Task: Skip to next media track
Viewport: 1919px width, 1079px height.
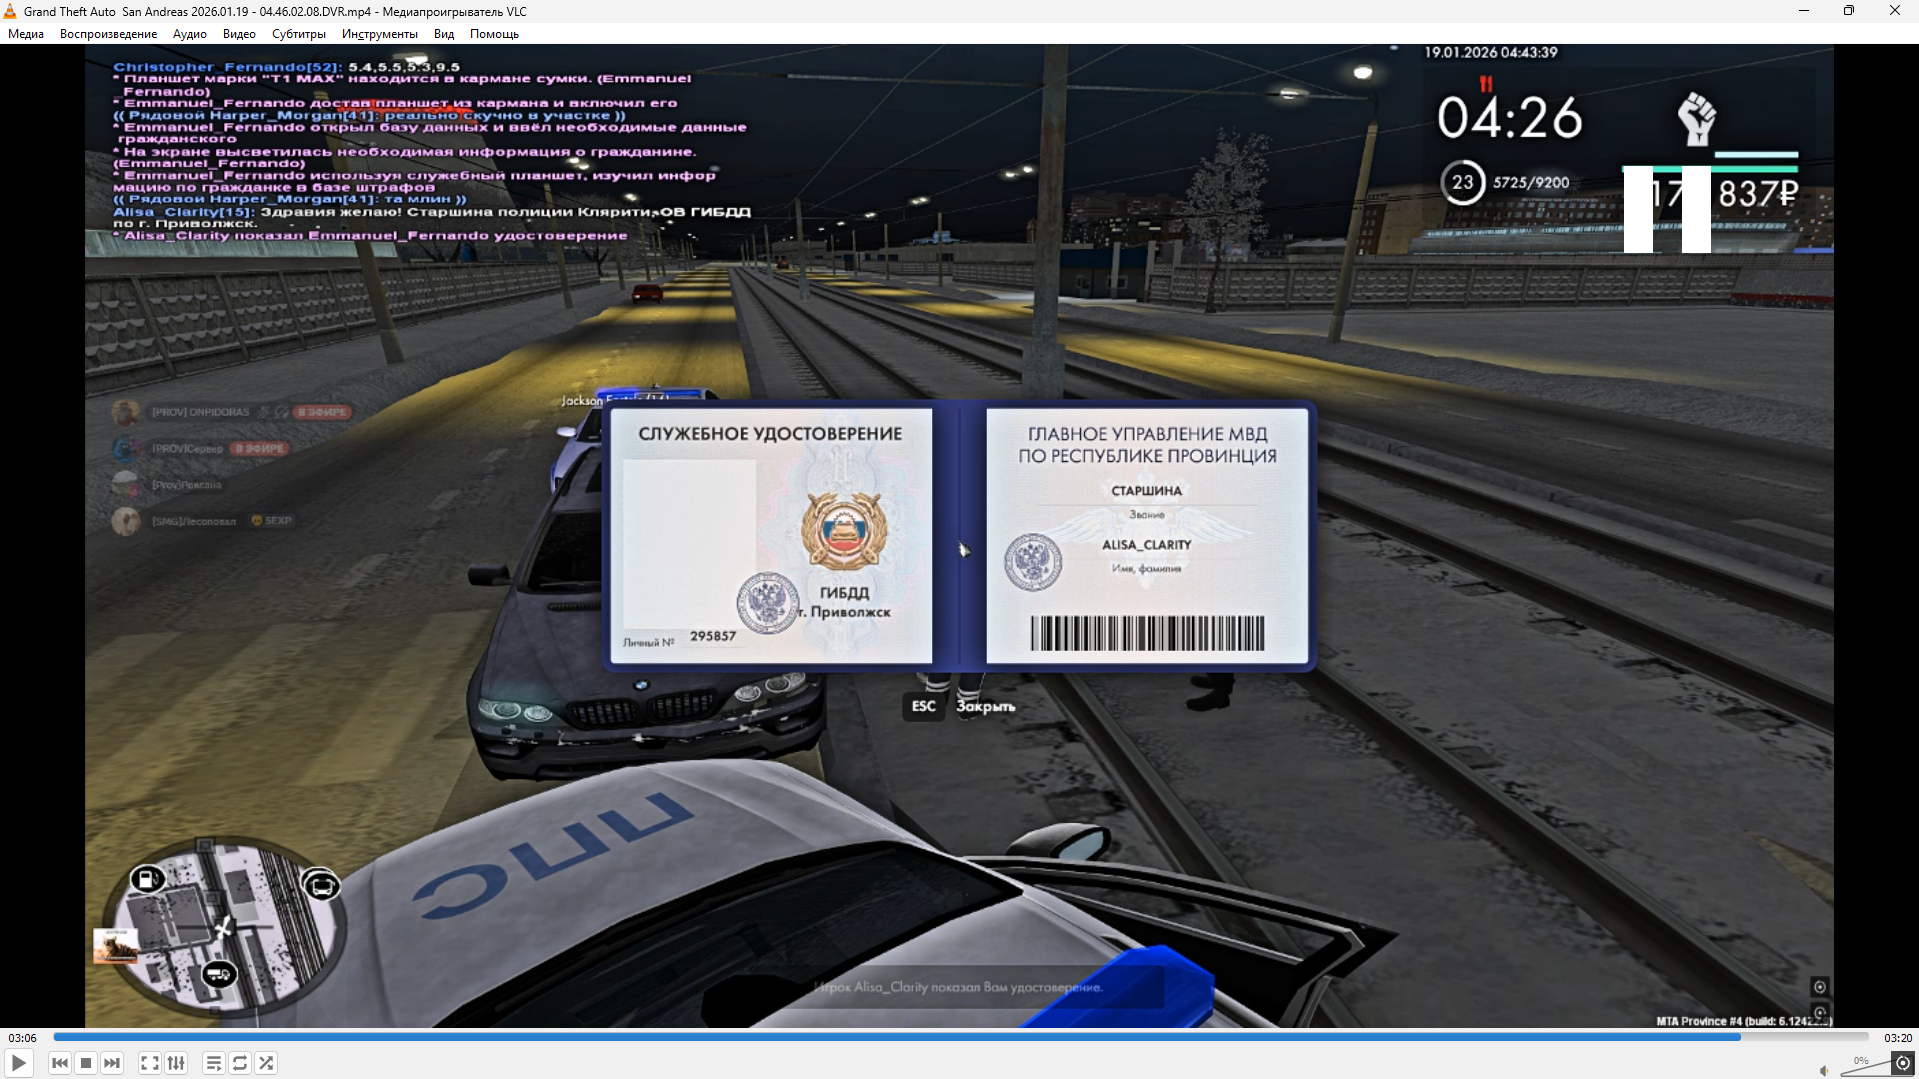Action: click(x=112, y=1063)
